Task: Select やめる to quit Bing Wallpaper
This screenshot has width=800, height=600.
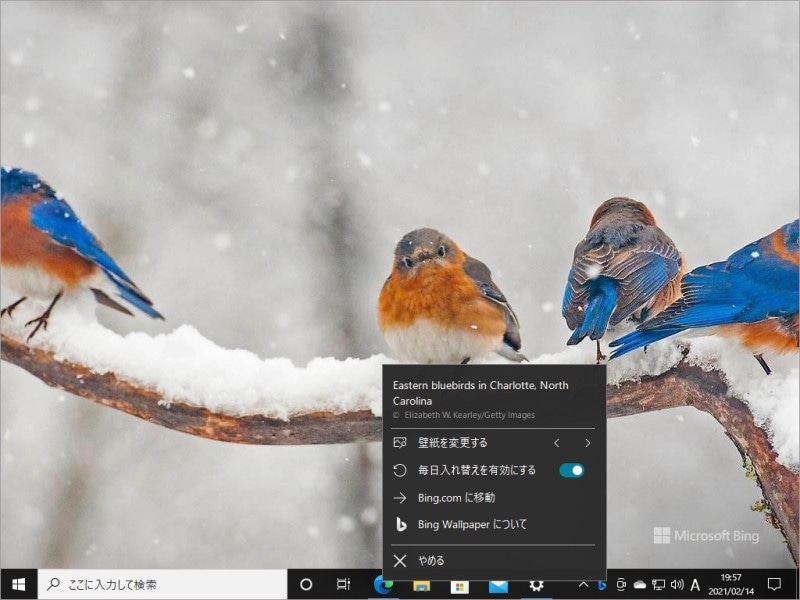Action: (431, 561)
